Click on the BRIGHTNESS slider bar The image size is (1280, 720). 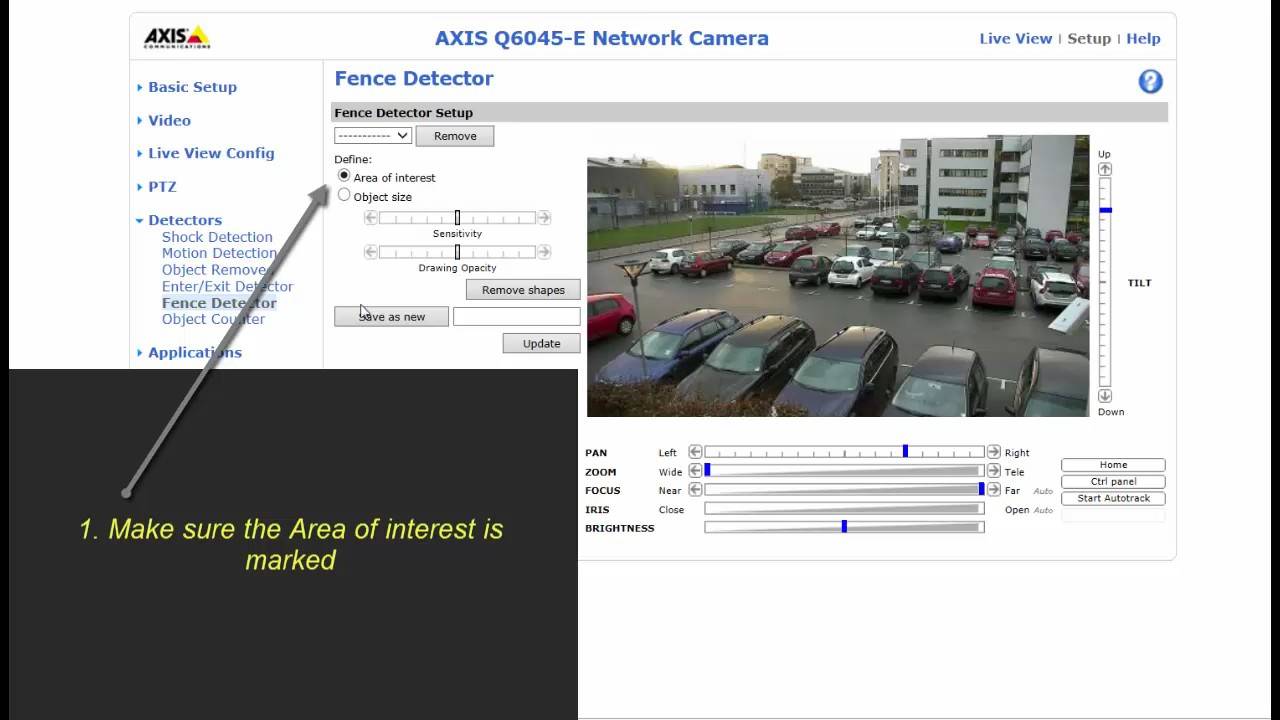(x=844, y=527)
